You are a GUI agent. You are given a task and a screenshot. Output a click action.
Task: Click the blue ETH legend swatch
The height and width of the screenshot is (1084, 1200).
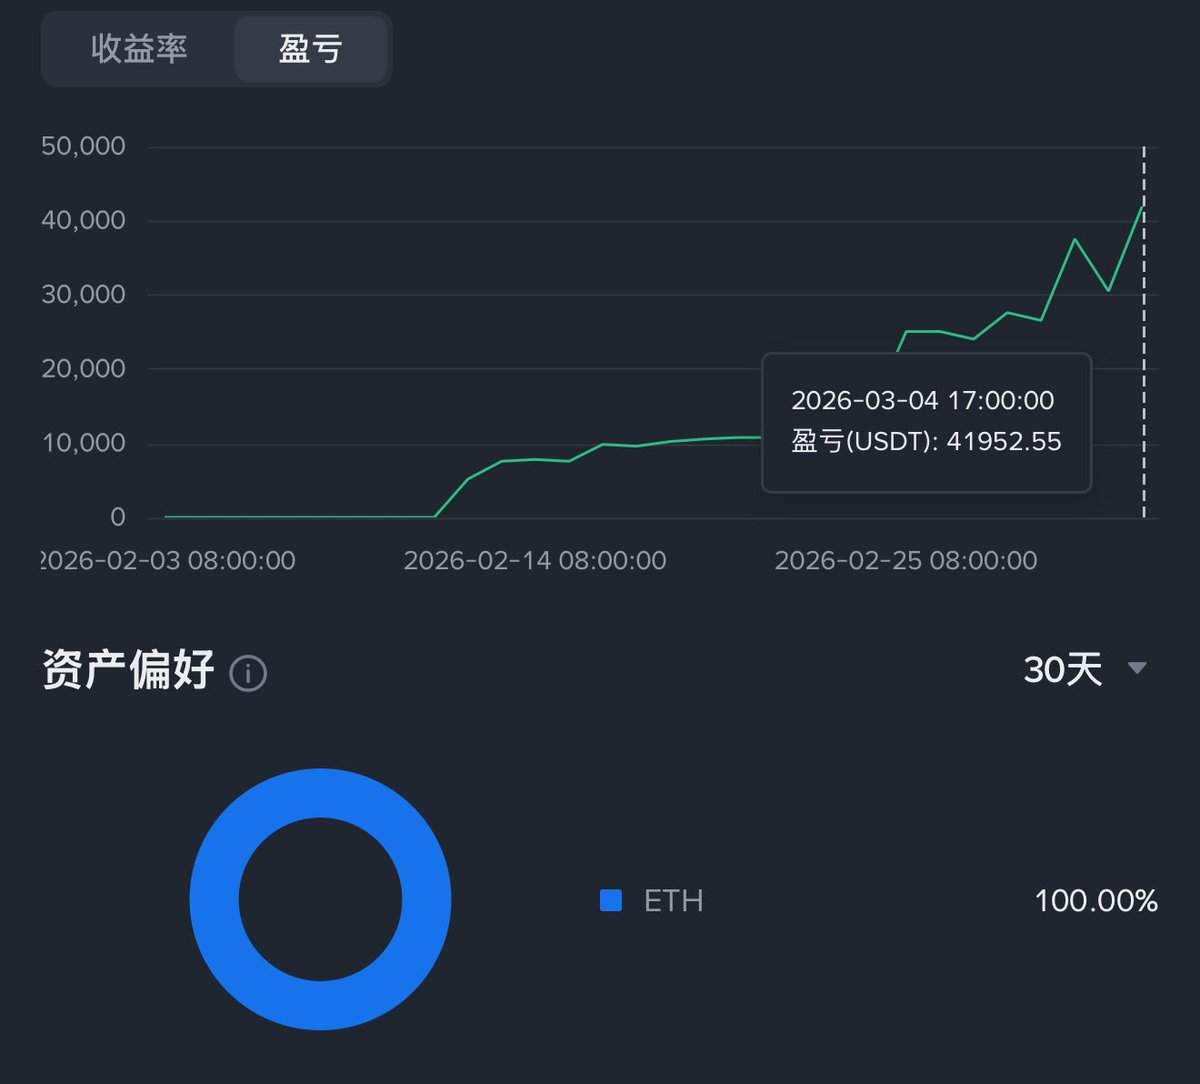click(611, 901)
